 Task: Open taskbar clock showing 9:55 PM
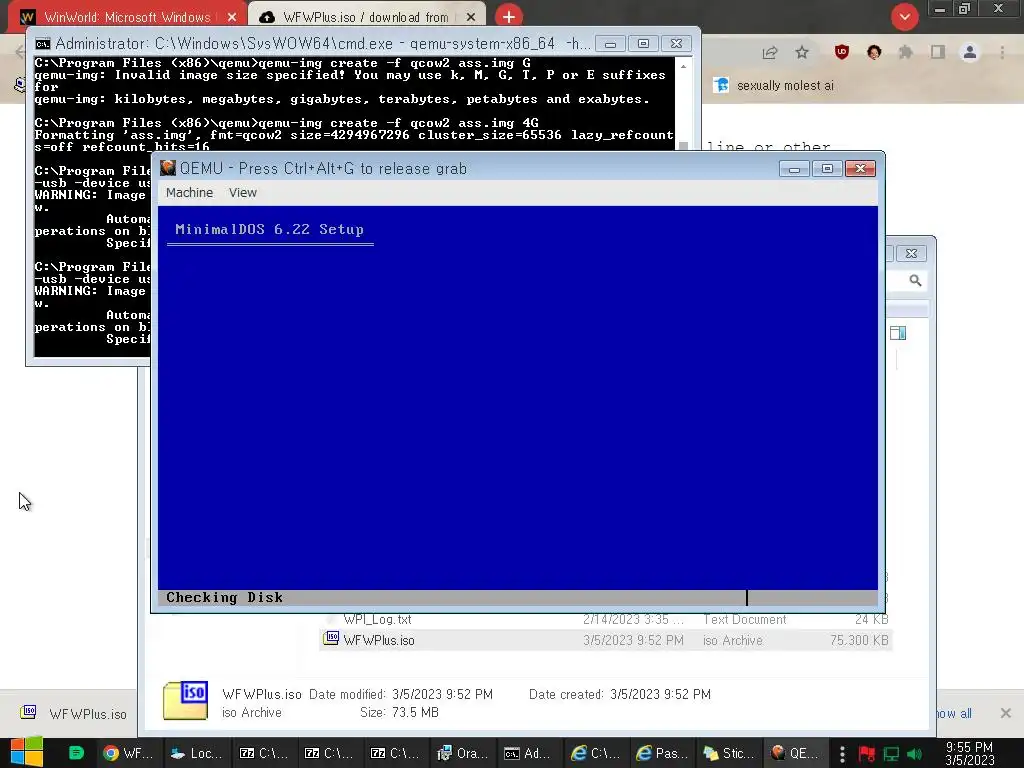(970, 753)
